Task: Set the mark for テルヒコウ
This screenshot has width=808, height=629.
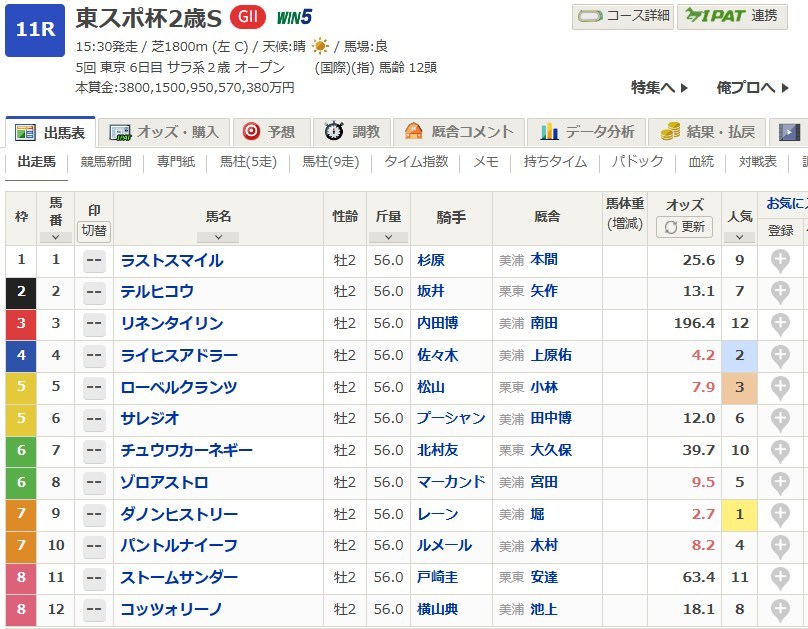Action: 94,292
